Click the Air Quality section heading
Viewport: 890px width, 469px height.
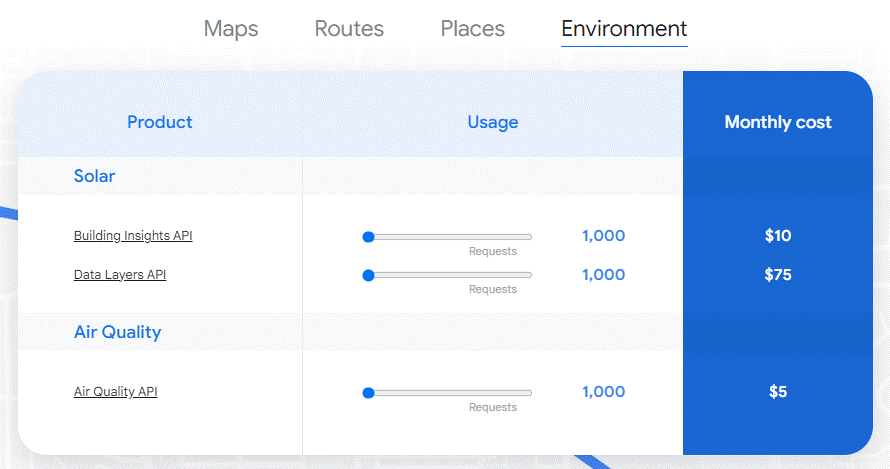[117, 332]
